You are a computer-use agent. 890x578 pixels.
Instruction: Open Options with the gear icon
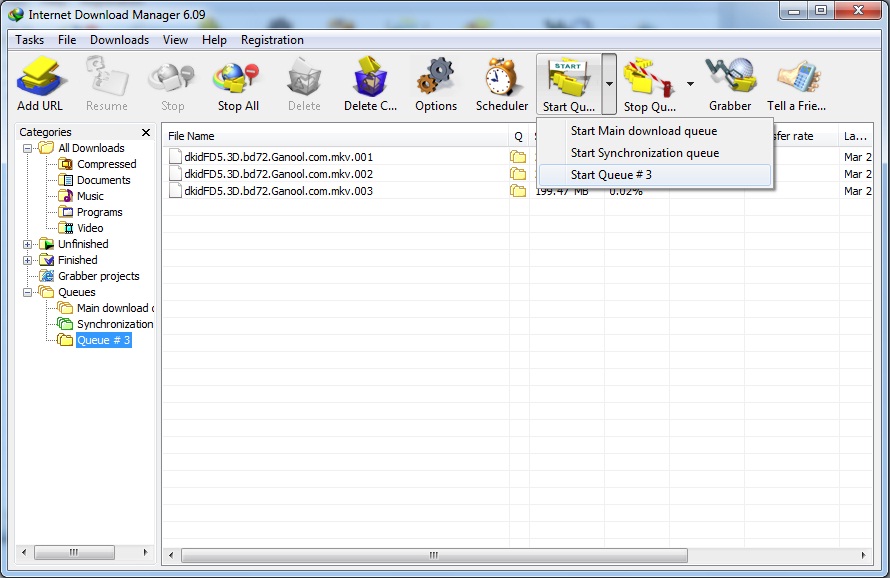point(435,76)
